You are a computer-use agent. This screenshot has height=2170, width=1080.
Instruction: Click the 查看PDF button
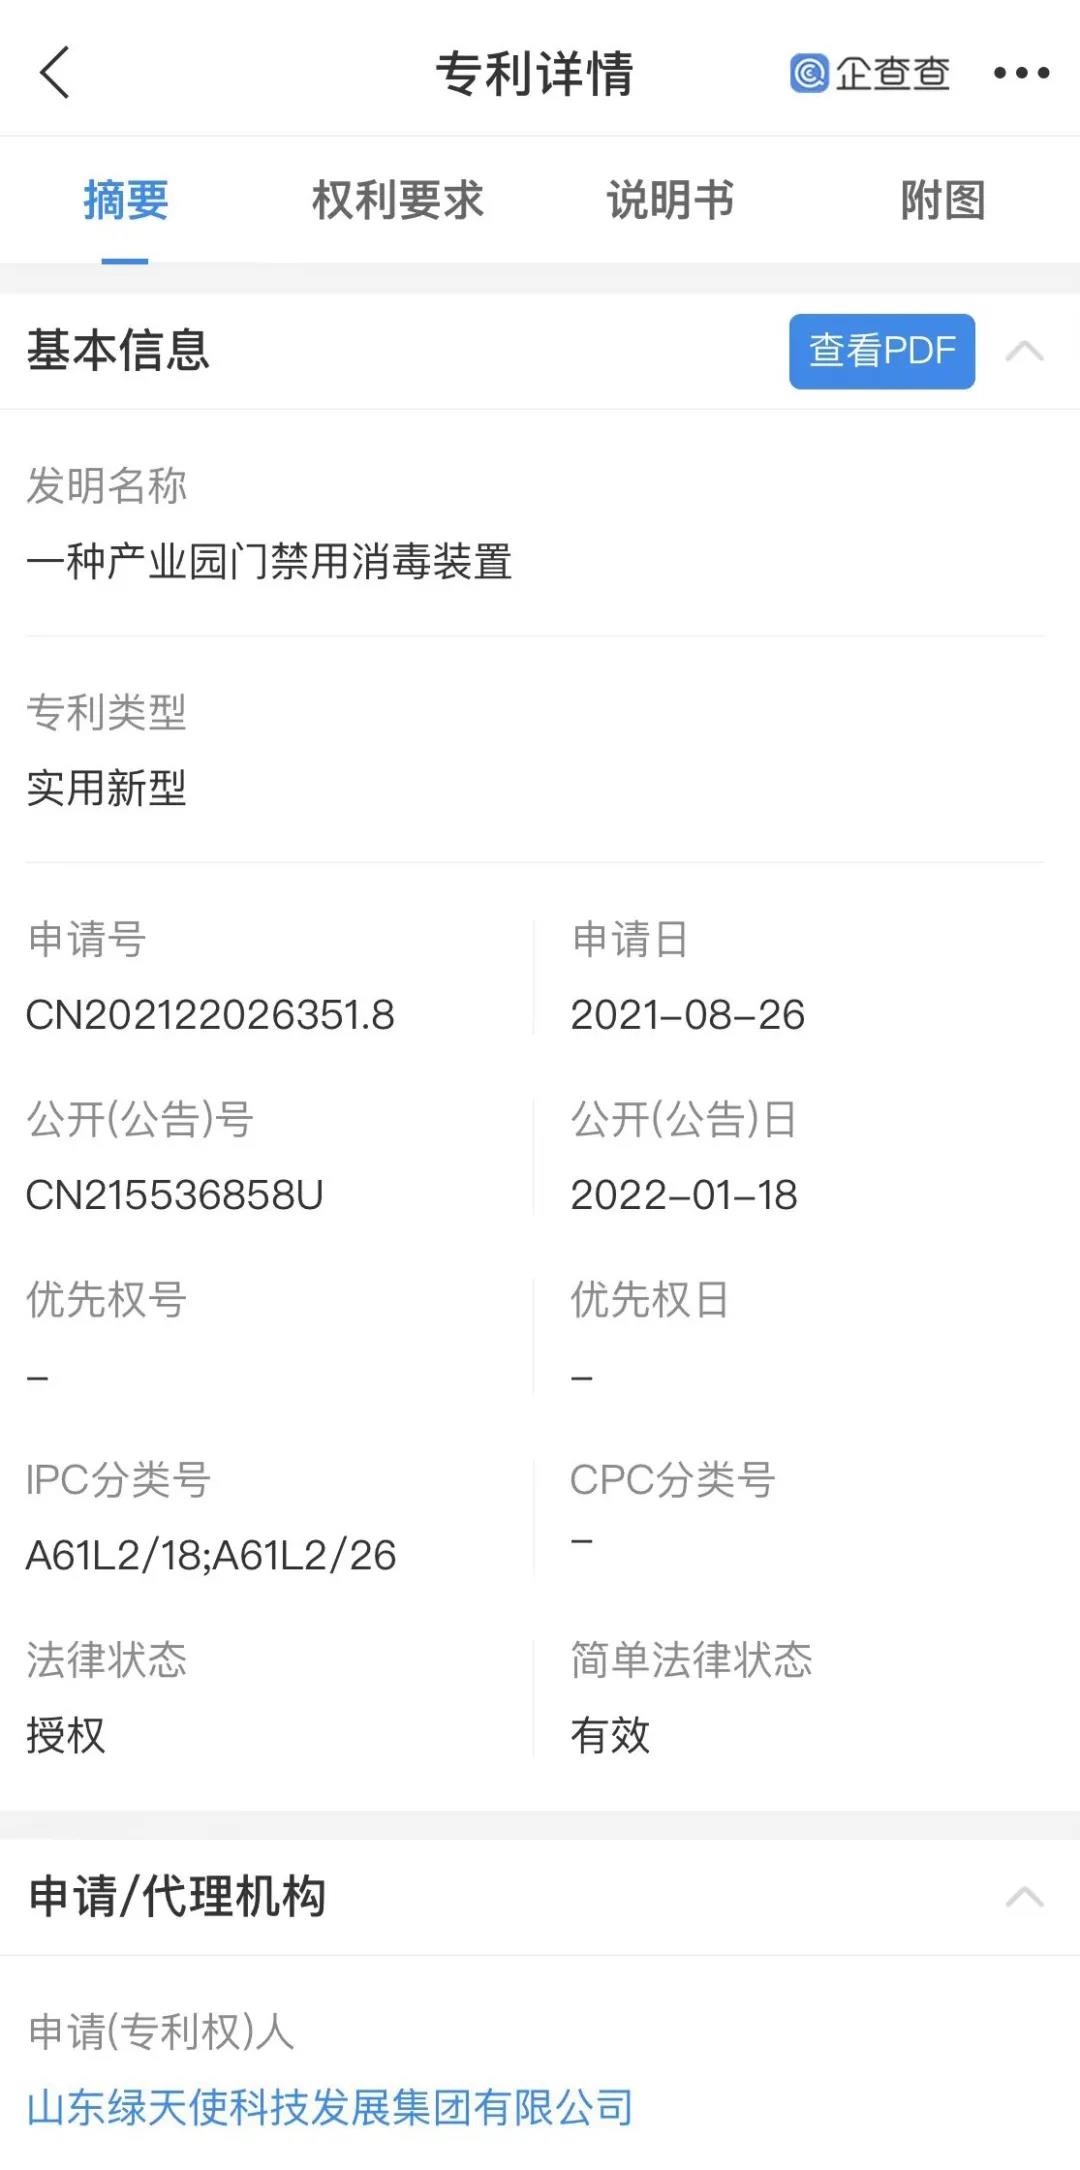tap(882, 351)
